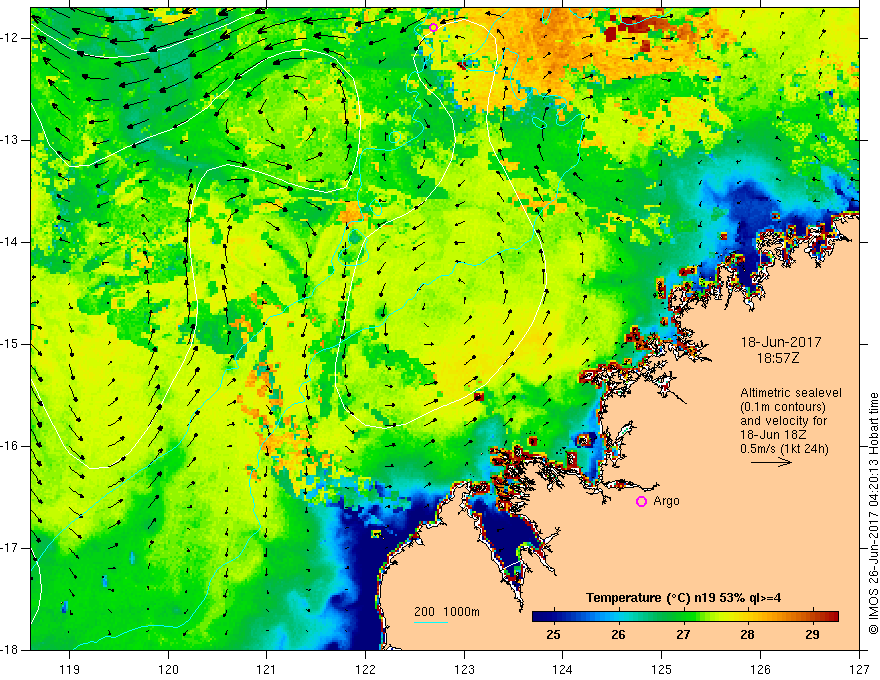
Task: Click longitude axis label "119"
Action: pyautogui.click(x=70, y=669)
